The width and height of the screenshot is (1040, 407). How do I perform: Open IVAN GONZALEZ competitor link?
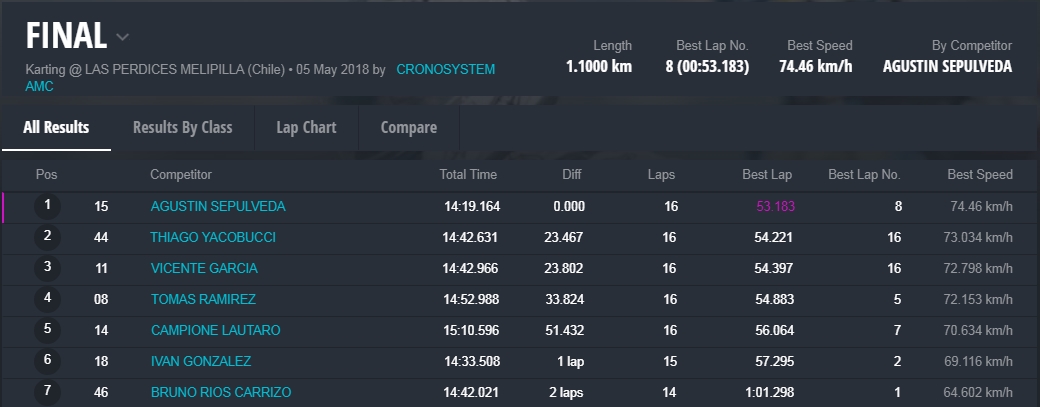point(200,361)
